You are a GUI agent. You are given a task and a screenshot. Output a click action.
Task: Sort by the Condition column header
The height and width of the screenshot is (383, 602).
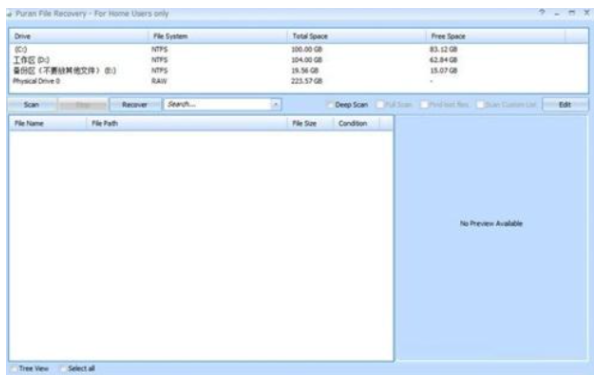(x=356, y=124)
